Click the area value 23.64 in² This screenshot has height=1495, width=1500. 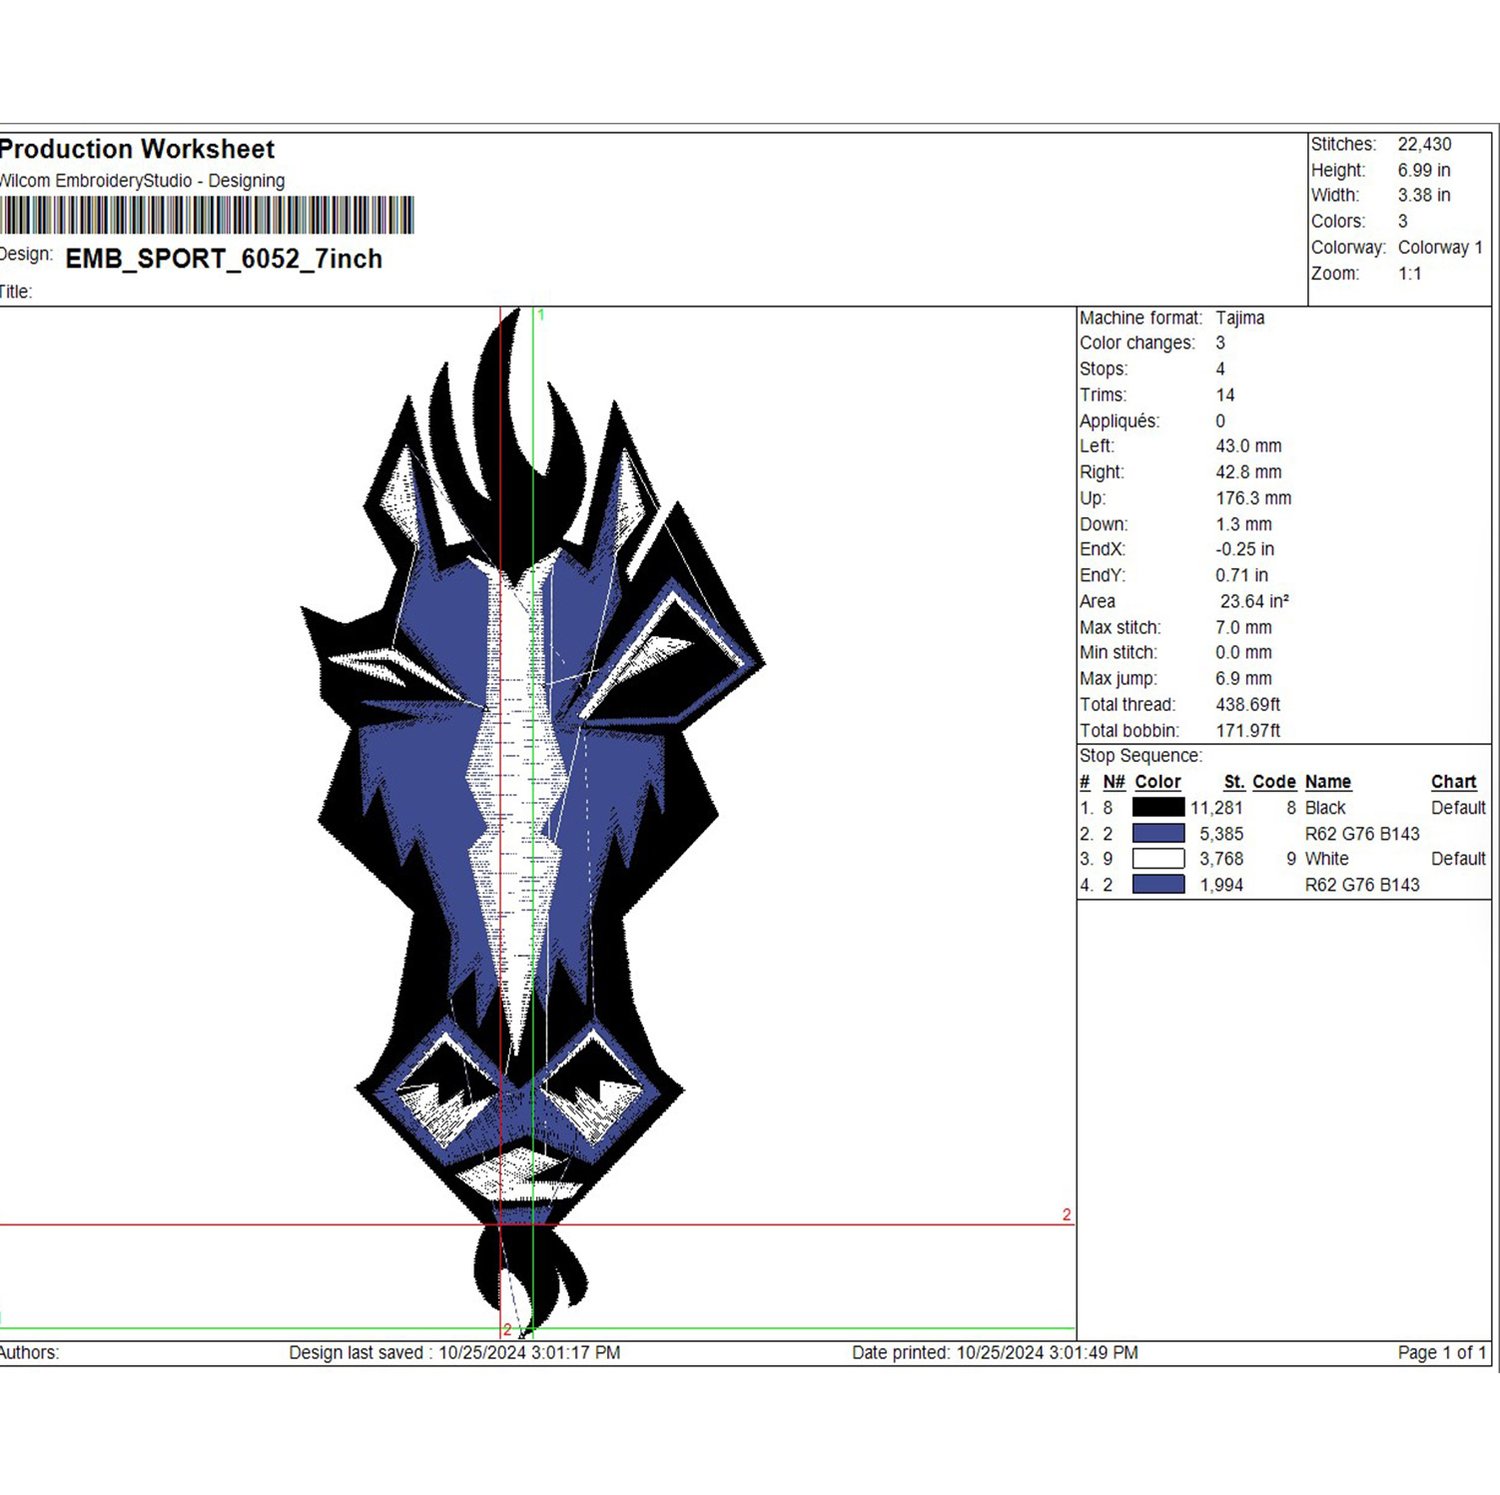point(1254,601)
